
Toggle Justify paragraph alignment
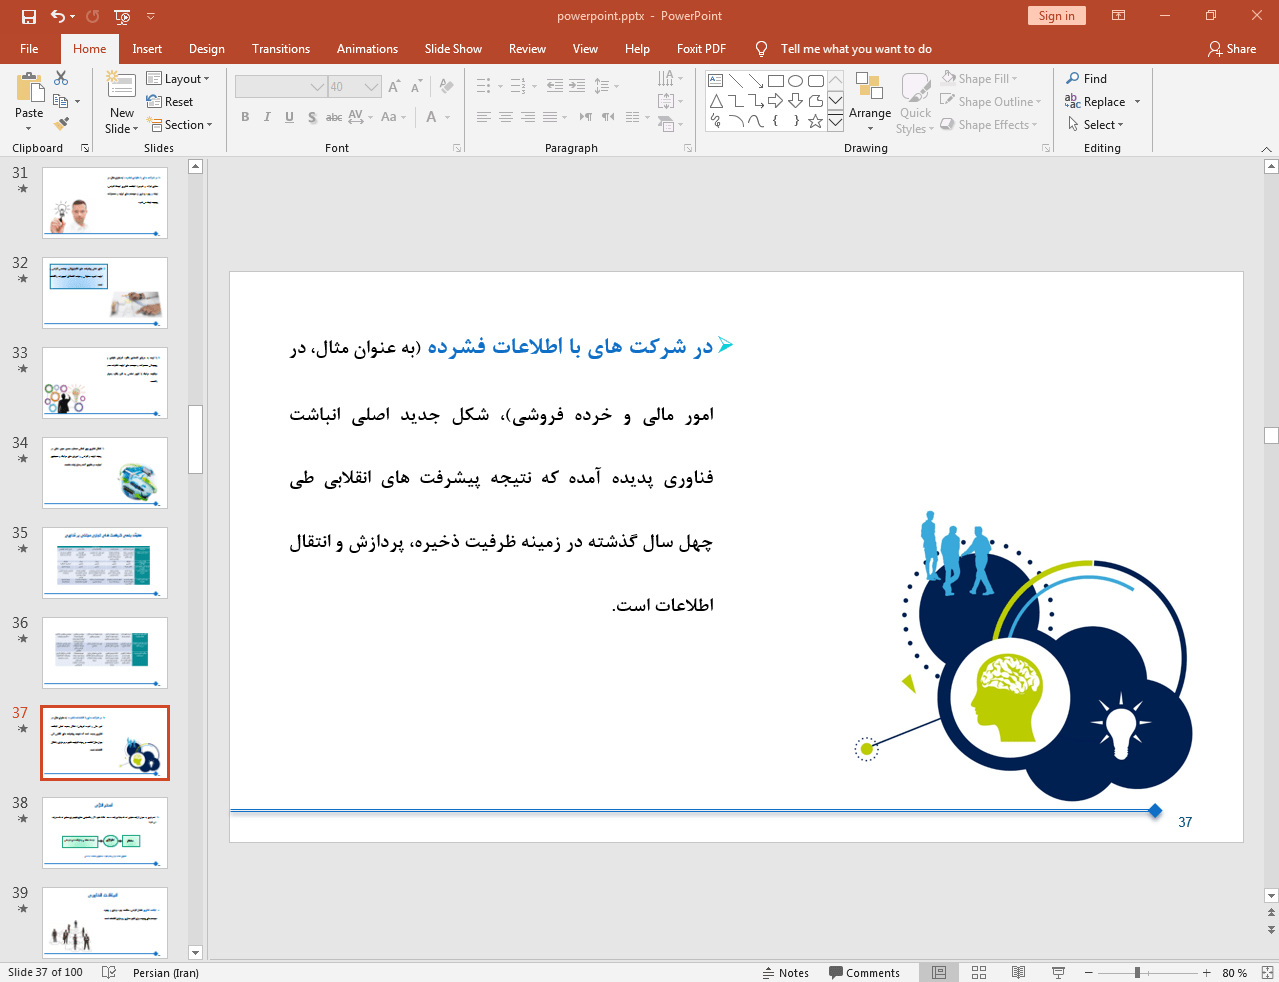550,117
